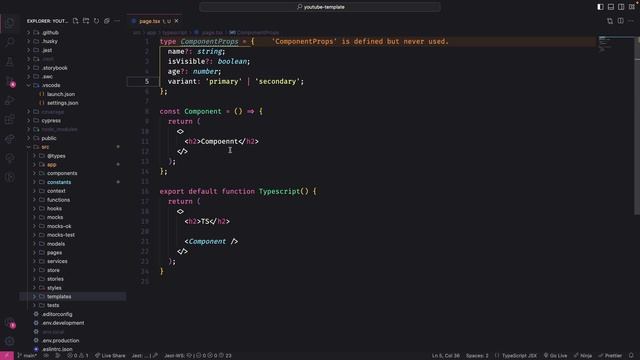Open the Customize Layout icon
The width and height of the screenshot is (640, 360).
(x=631, y=7)
